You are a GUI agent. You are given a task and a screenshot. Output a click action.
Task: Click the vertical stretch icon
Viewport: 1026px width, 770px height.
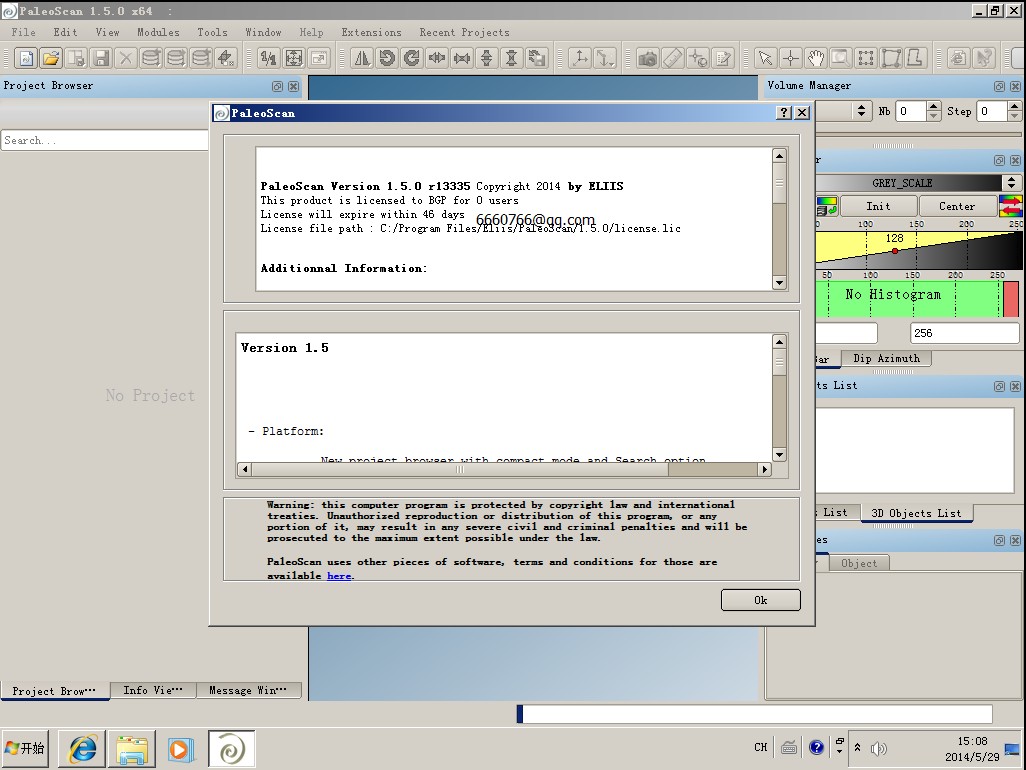tap(486, 58)
